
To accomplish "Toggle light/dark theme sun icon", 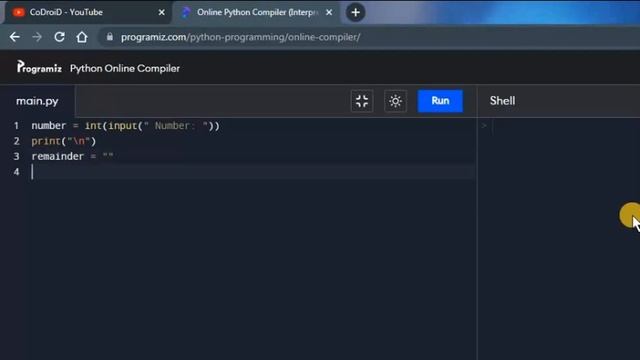I will tap(395, 101).
